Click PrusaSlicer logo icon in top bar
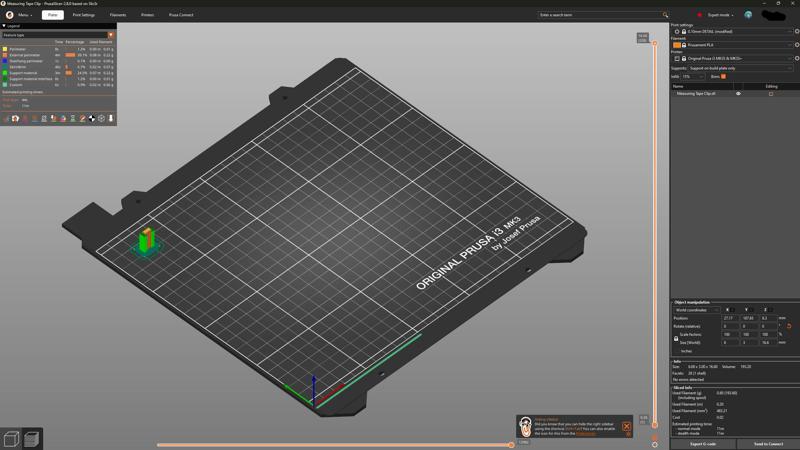The width and height of the screenshot is (800, 450). [9, 15]
